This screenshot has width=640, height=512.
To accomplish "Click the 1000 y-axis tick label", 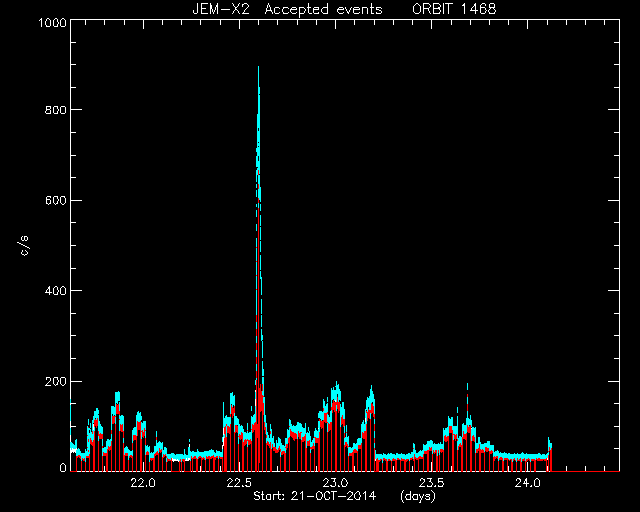I will pyautogui.click(x=52, y=22).
